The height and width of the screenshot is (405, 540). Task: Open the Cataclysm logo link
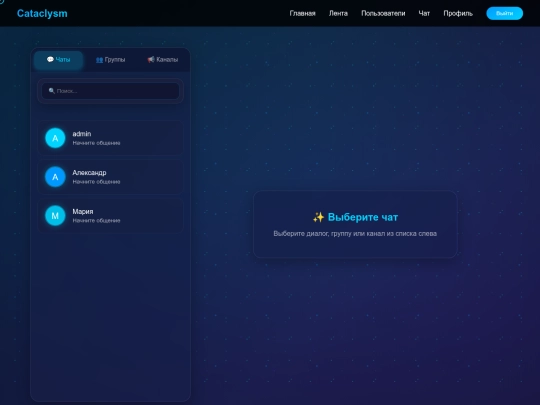click(42, 13)
